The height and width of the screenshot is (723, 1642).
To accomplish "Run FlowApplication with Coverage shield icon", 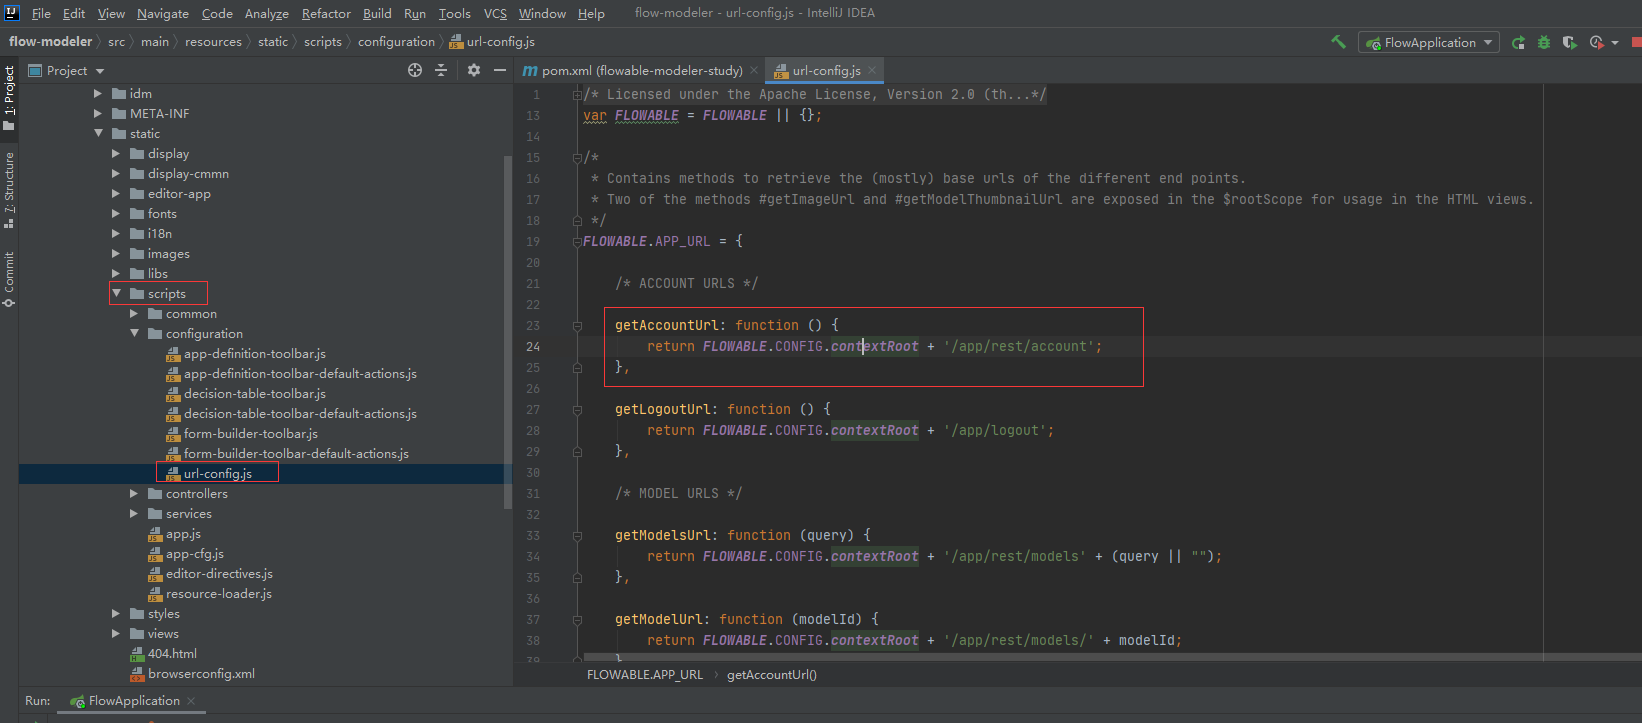I will point(1569,42).
